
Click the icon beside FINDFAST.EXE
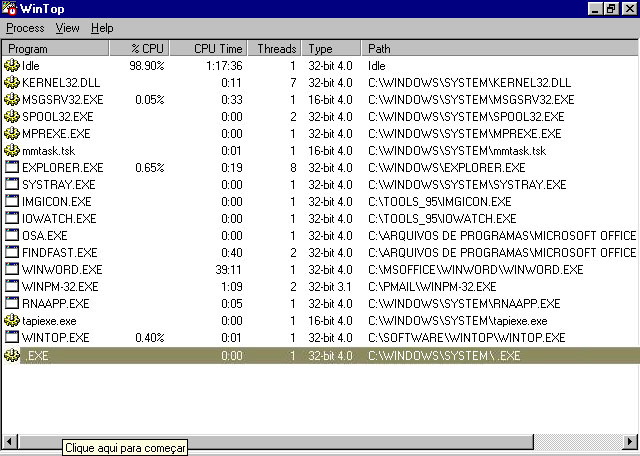pos(12,252)
